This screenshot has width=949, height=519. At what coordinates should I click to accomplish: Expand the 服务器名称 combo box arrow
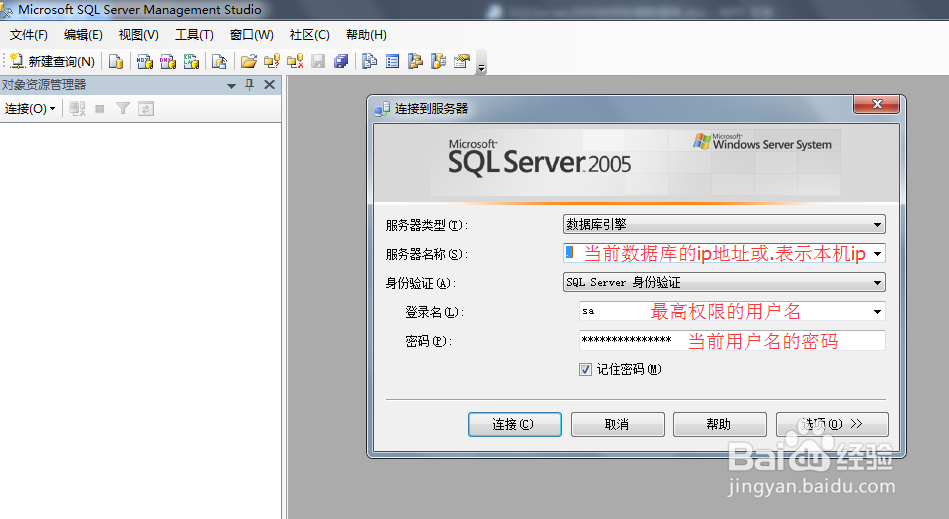[x=877, y=253]
